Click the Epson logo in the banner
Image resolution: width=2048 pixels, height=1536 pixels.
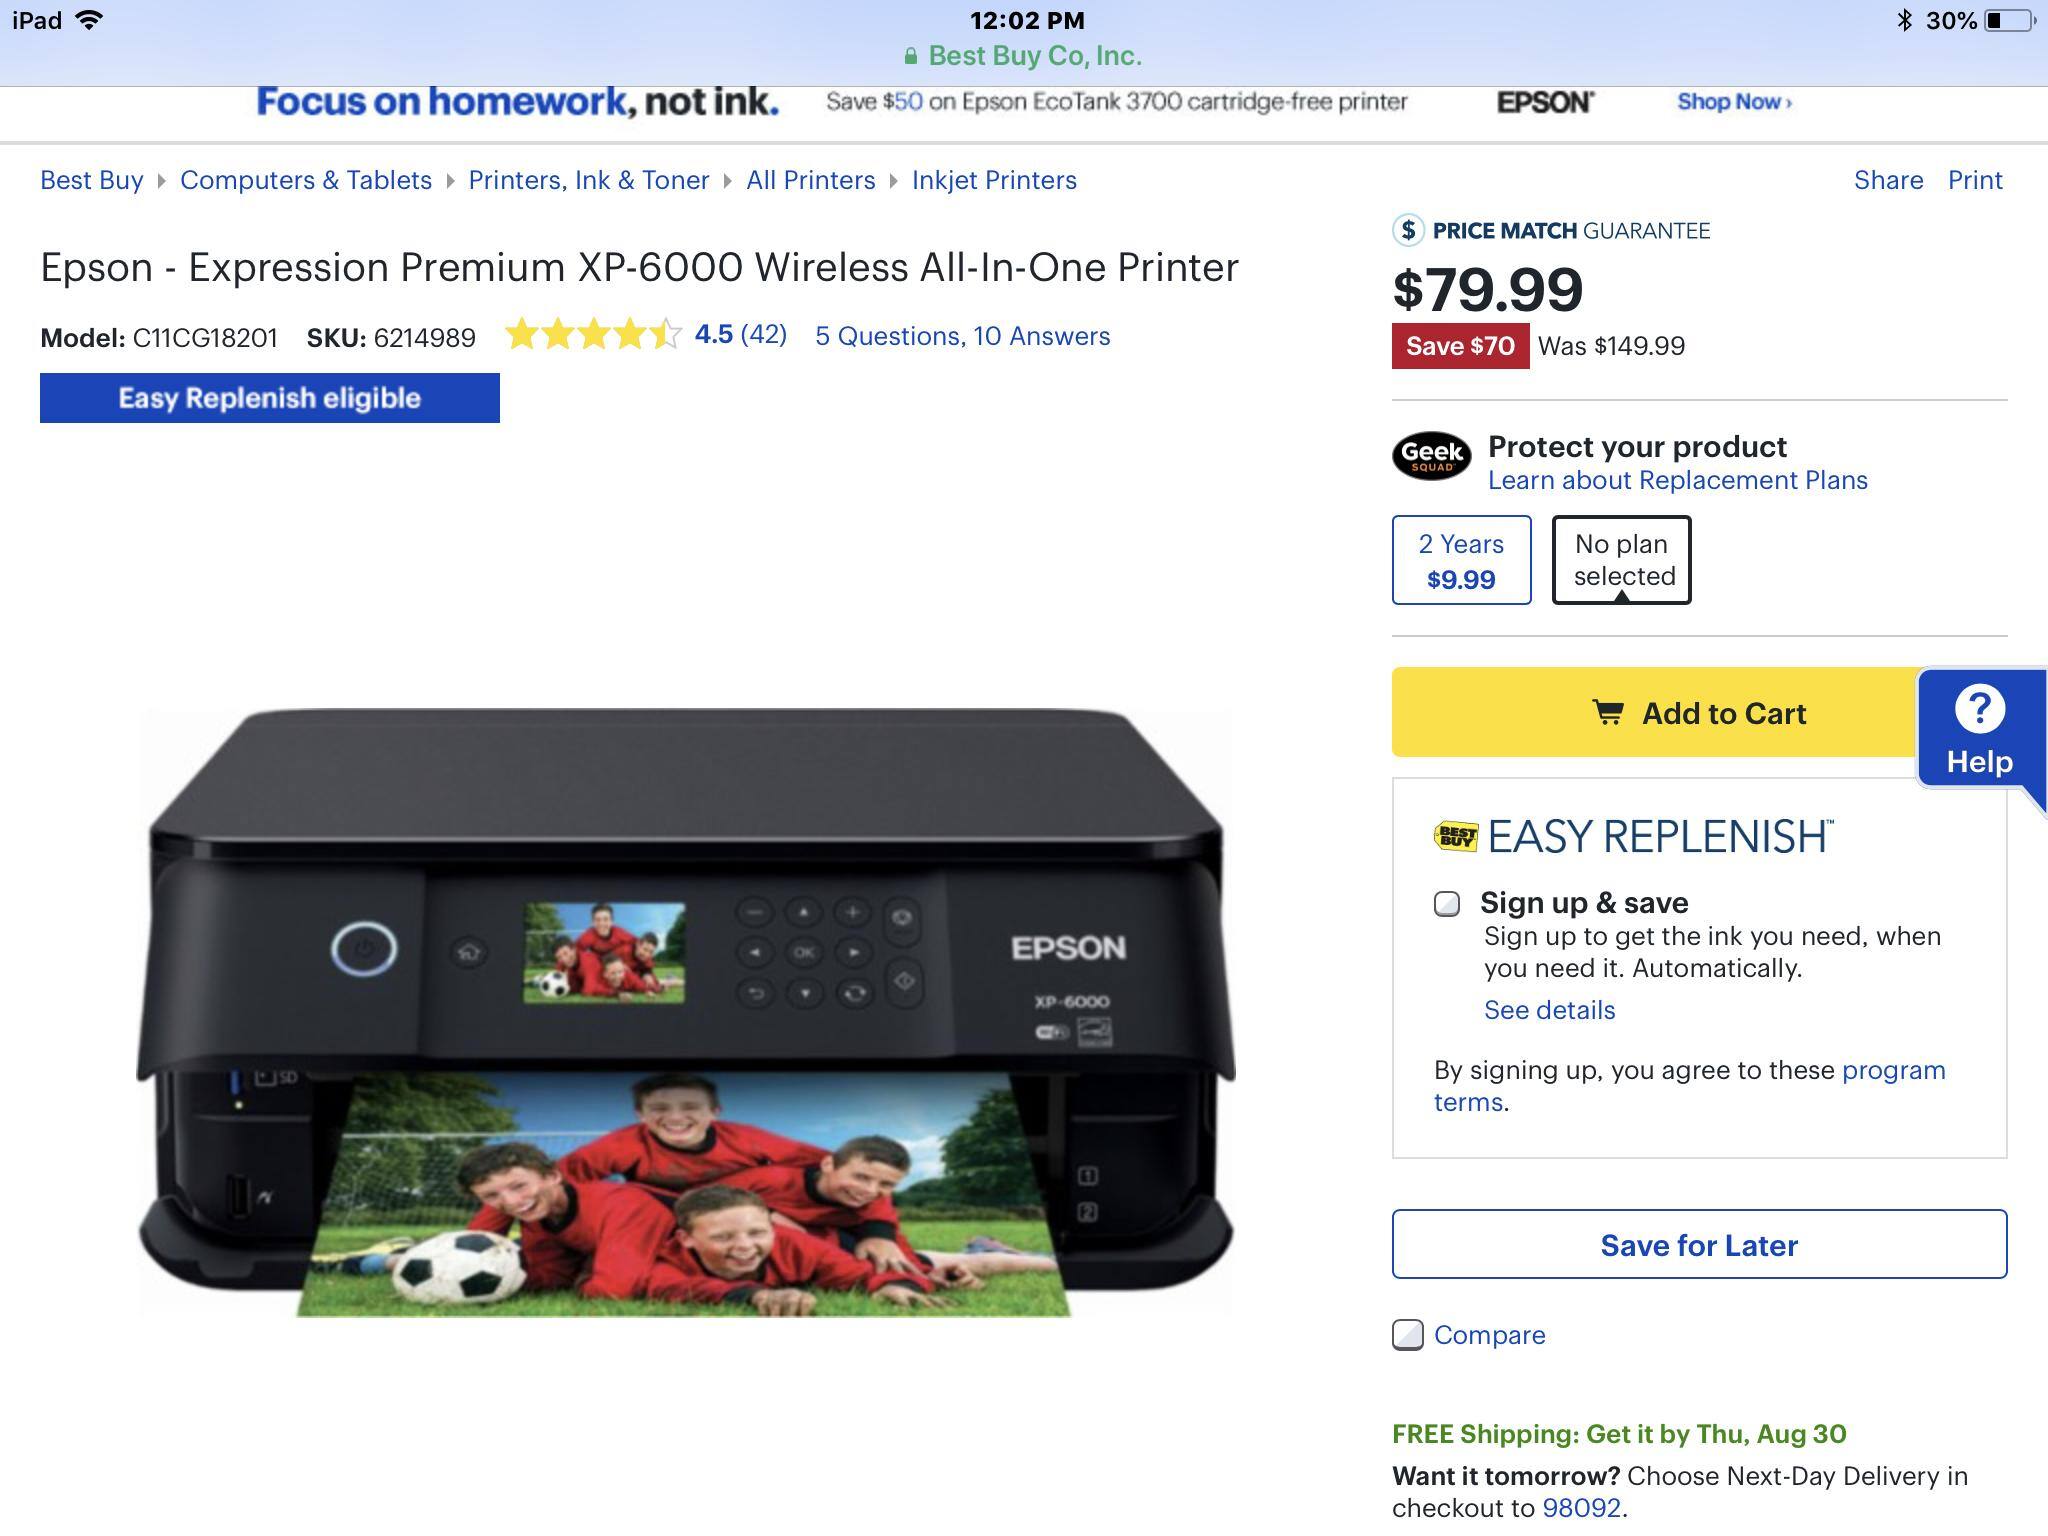pos(1545,102)
